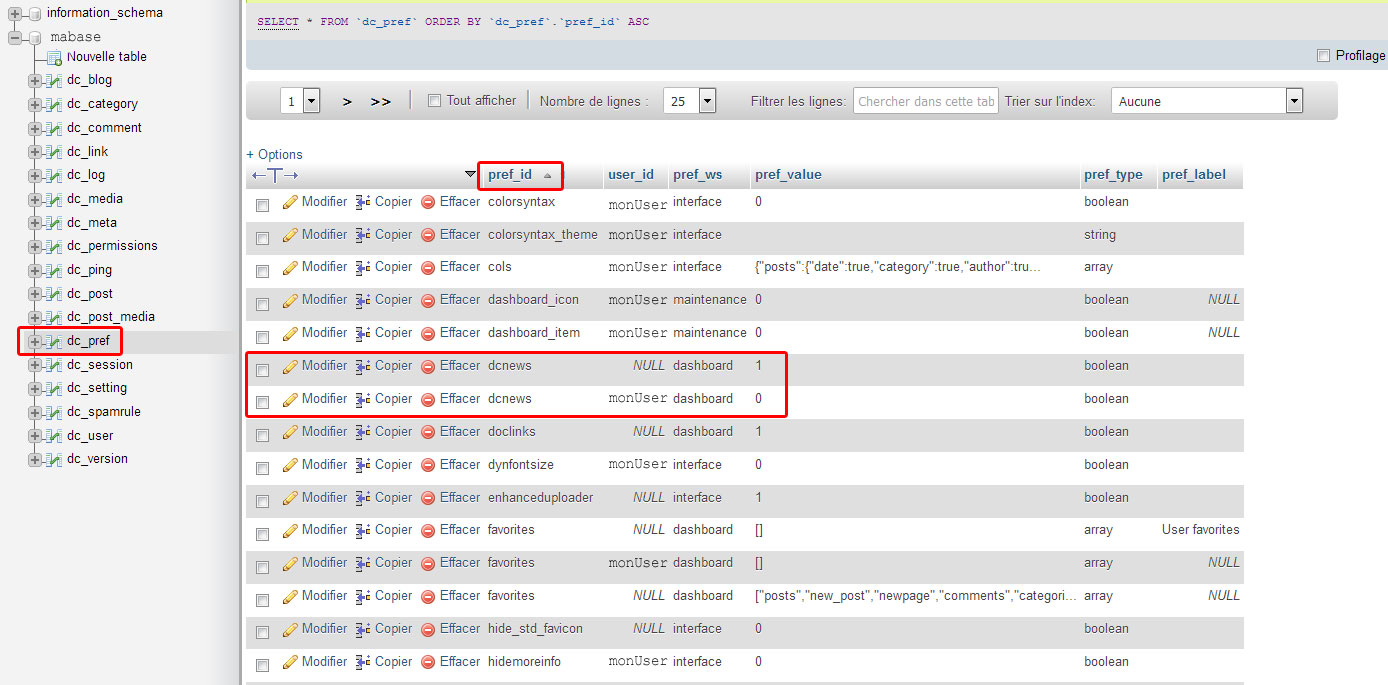Viewport: 1388px width, 685px height.
Task: Click the table icon beside dc_session
Action: point(54,365)
